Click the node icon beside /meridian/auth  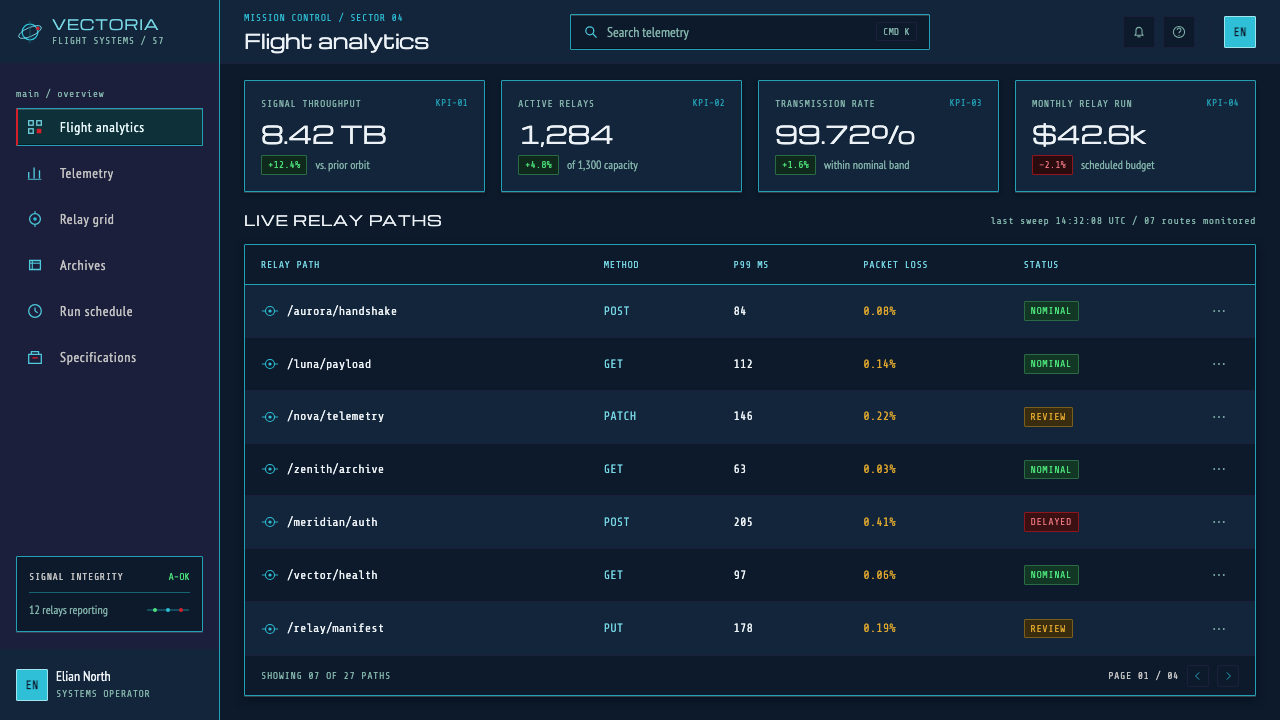point(269,522)
